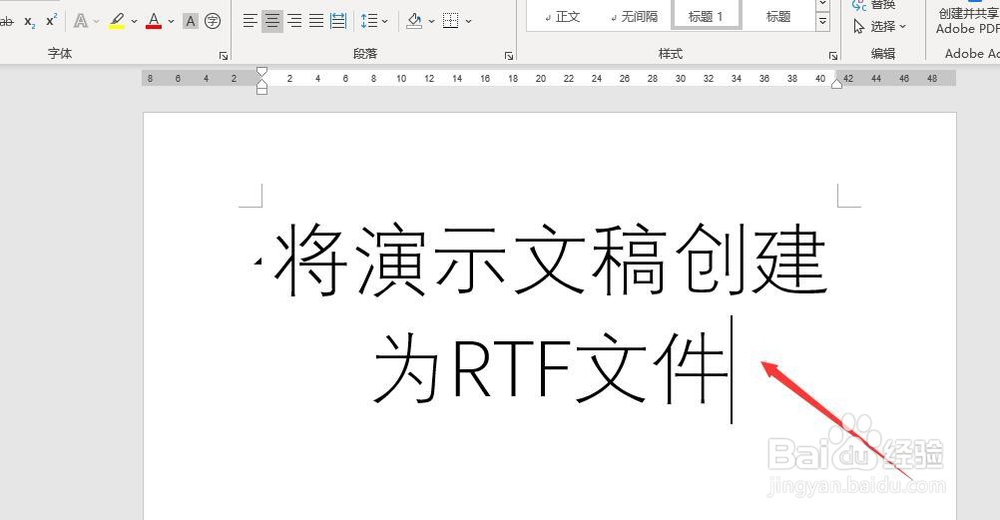The image size is (1000, 520).
Task: Click in the text 将演示文稿创建
Action: pyautogui.click(x=550, y=260)
